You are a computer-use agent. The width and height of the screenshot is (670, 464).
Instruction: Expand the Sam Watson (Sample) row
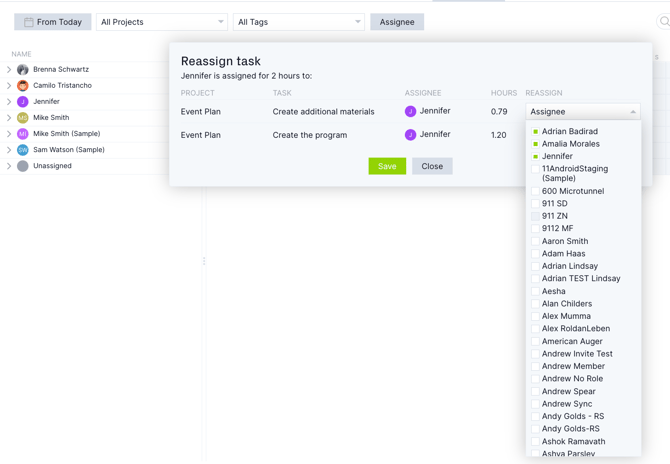[x=9, y=150]
